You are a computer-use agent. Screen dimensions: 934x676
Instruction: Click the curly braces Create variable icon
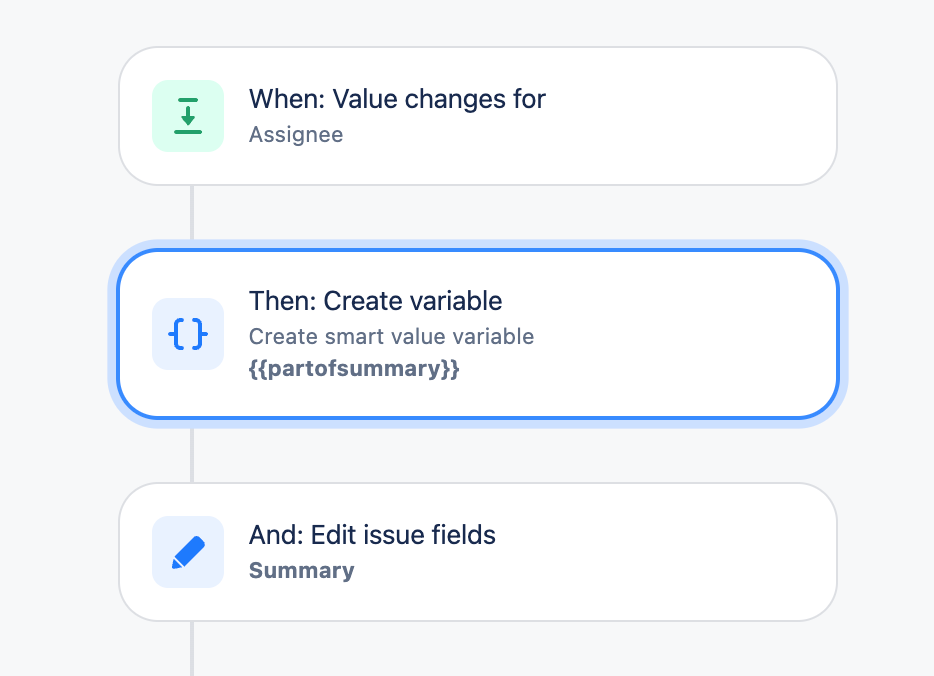click(x=188, y=334)
